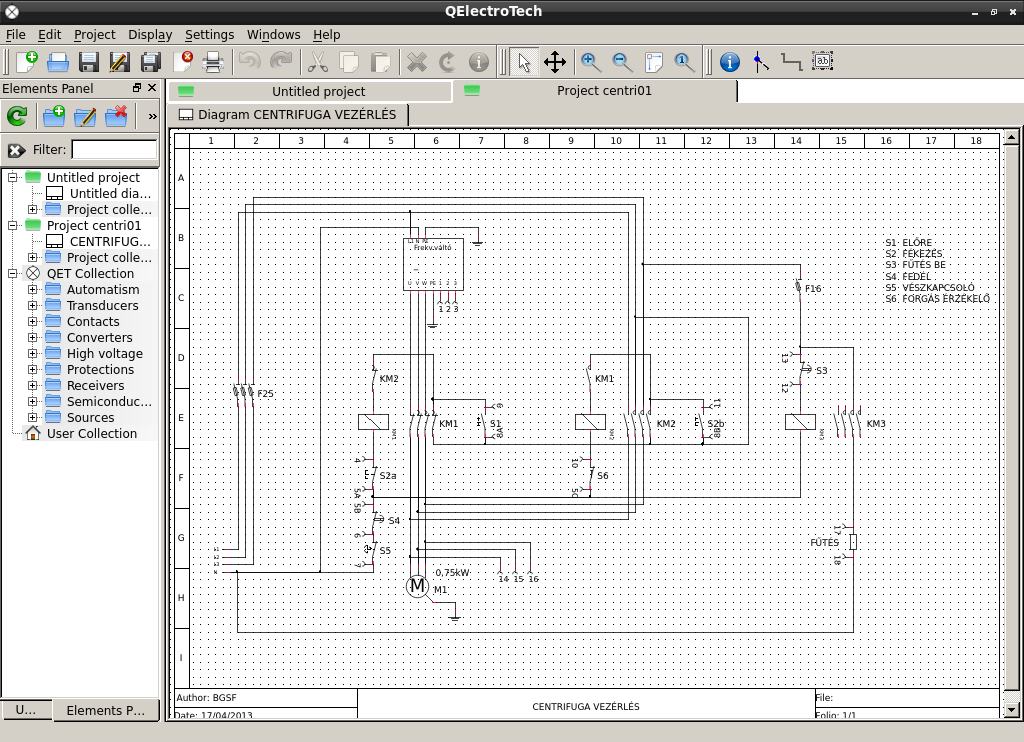Open the Elements P... bottom panel tab

point(105,710)
